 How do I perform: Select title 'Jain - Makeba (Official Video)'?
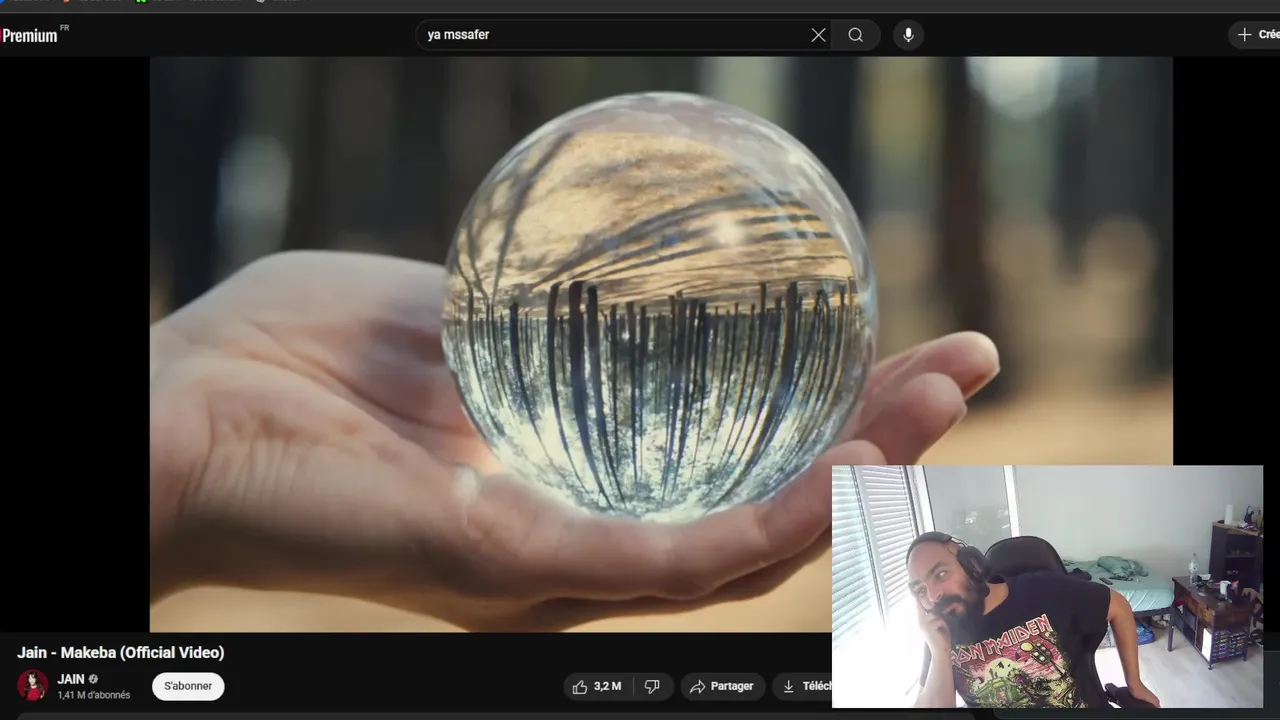(x=120, y=653)
